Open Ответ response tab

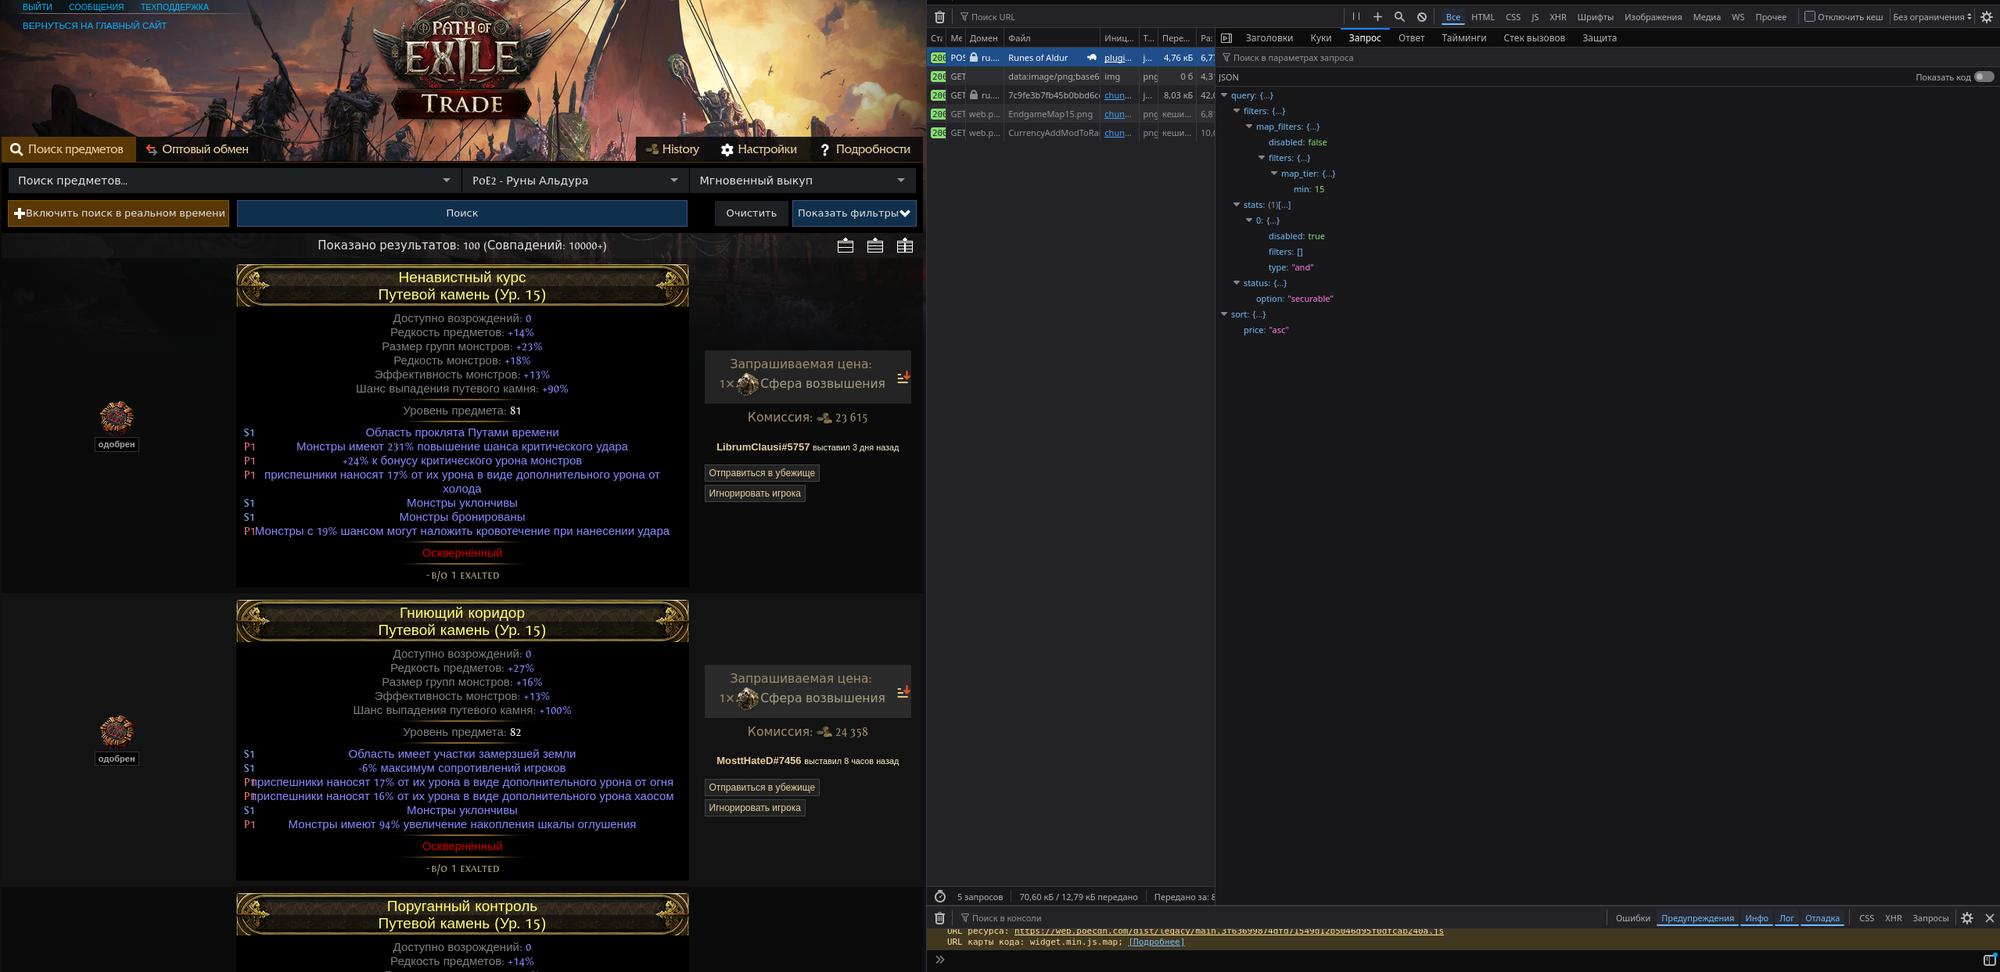[1411, 38]
